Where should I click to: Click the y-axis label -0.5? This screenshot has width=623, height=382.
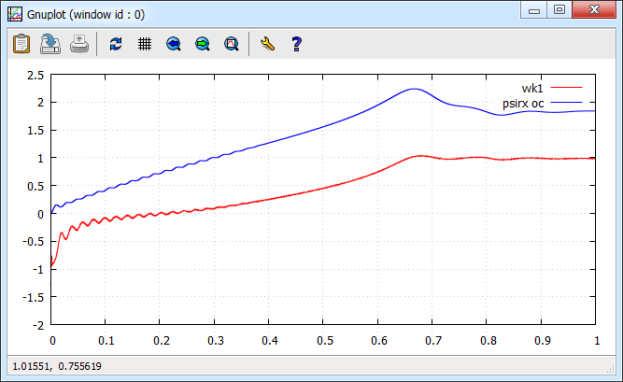pyautogui.click(x=33, y=242)
